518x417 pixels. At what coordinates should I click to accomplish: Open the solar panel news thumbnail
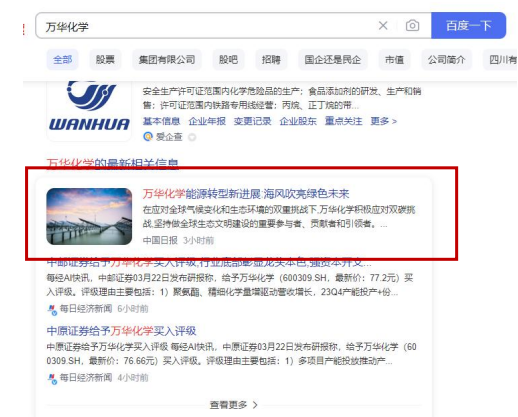point(89,216)
